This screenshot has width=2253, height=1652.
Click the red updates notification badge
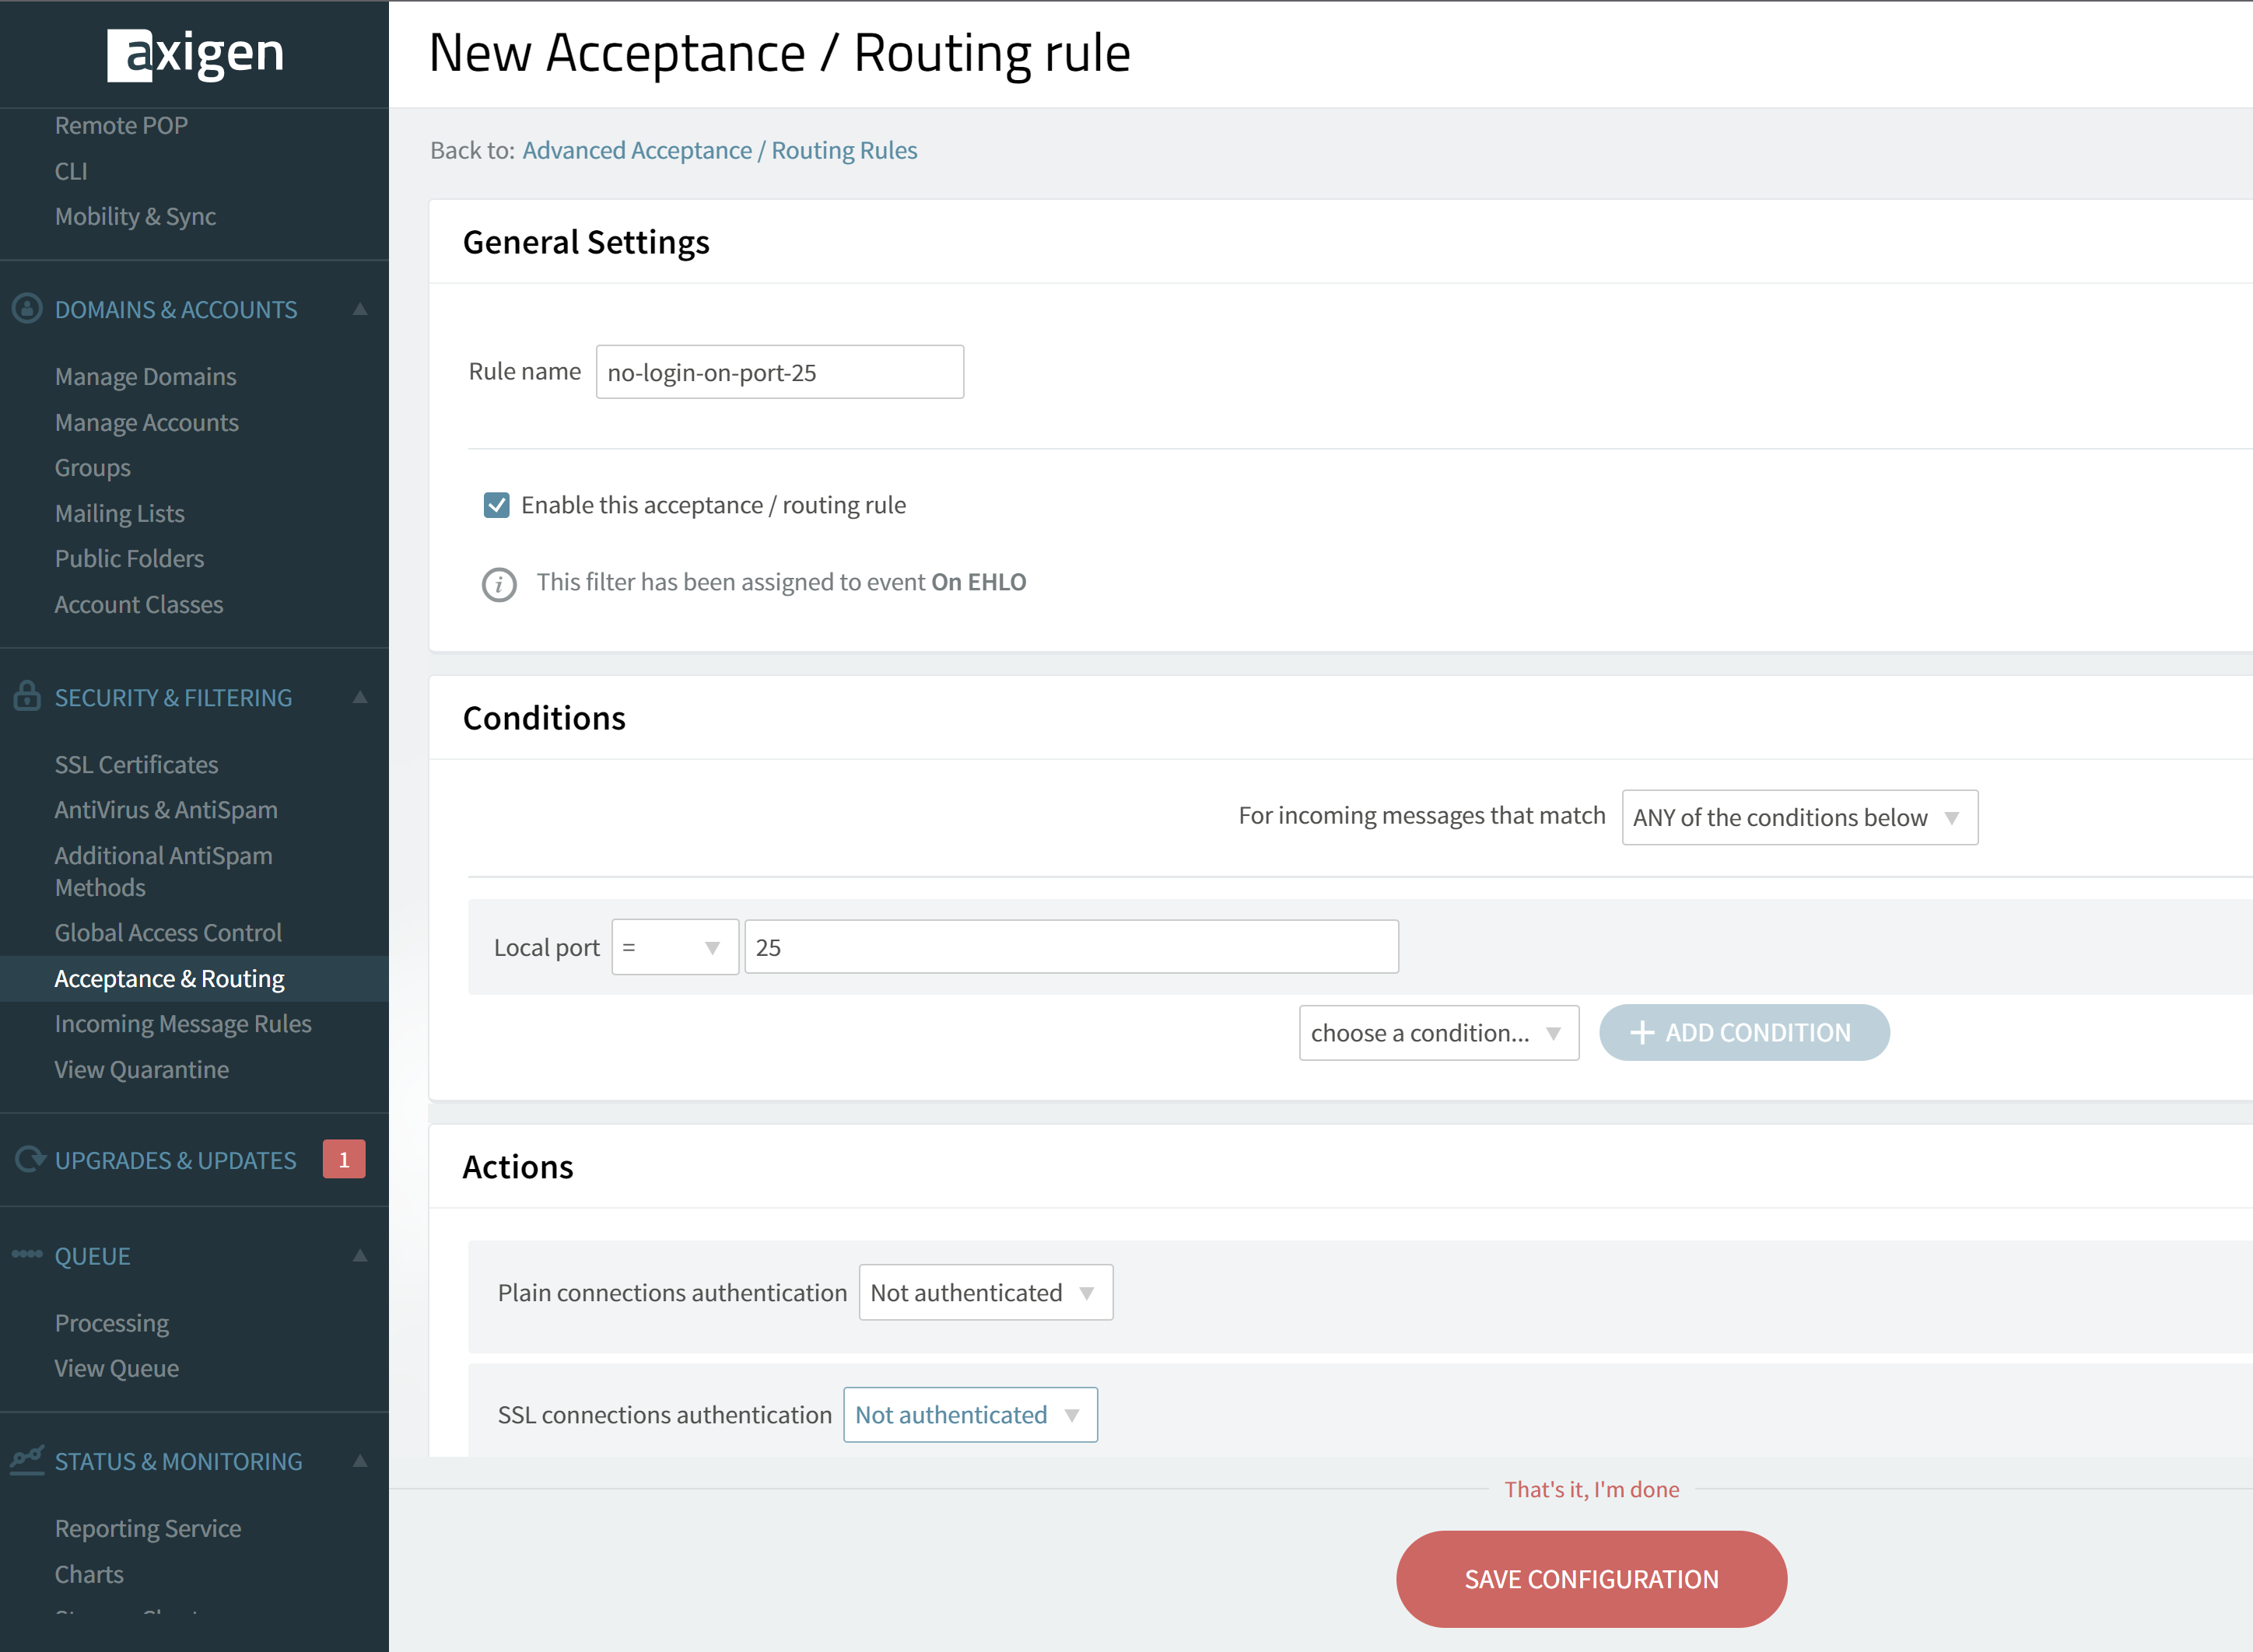[344, 1159]
